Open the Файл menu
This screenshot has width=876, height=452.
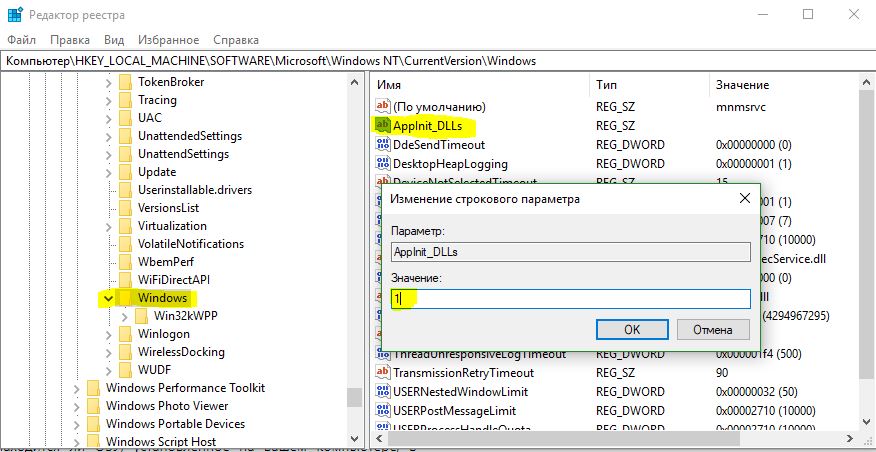pyautogui.click(x=22, y=40)
